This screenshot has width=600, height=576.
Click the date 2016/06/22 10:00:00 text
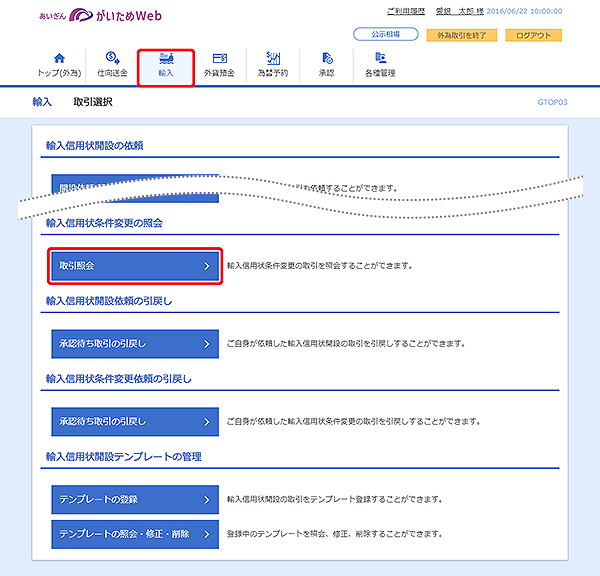pos(524,11)
